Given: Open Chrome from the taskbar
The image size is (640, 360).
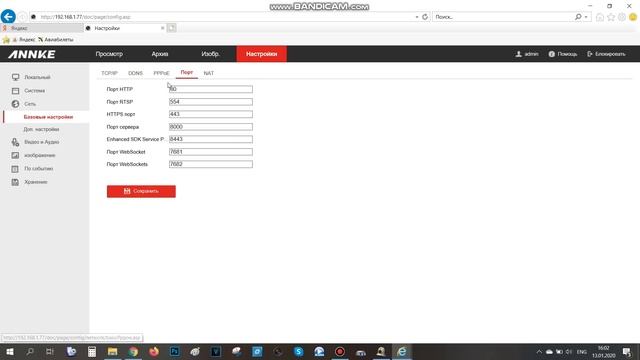Looking at the screenshot, I should (133, 351).
